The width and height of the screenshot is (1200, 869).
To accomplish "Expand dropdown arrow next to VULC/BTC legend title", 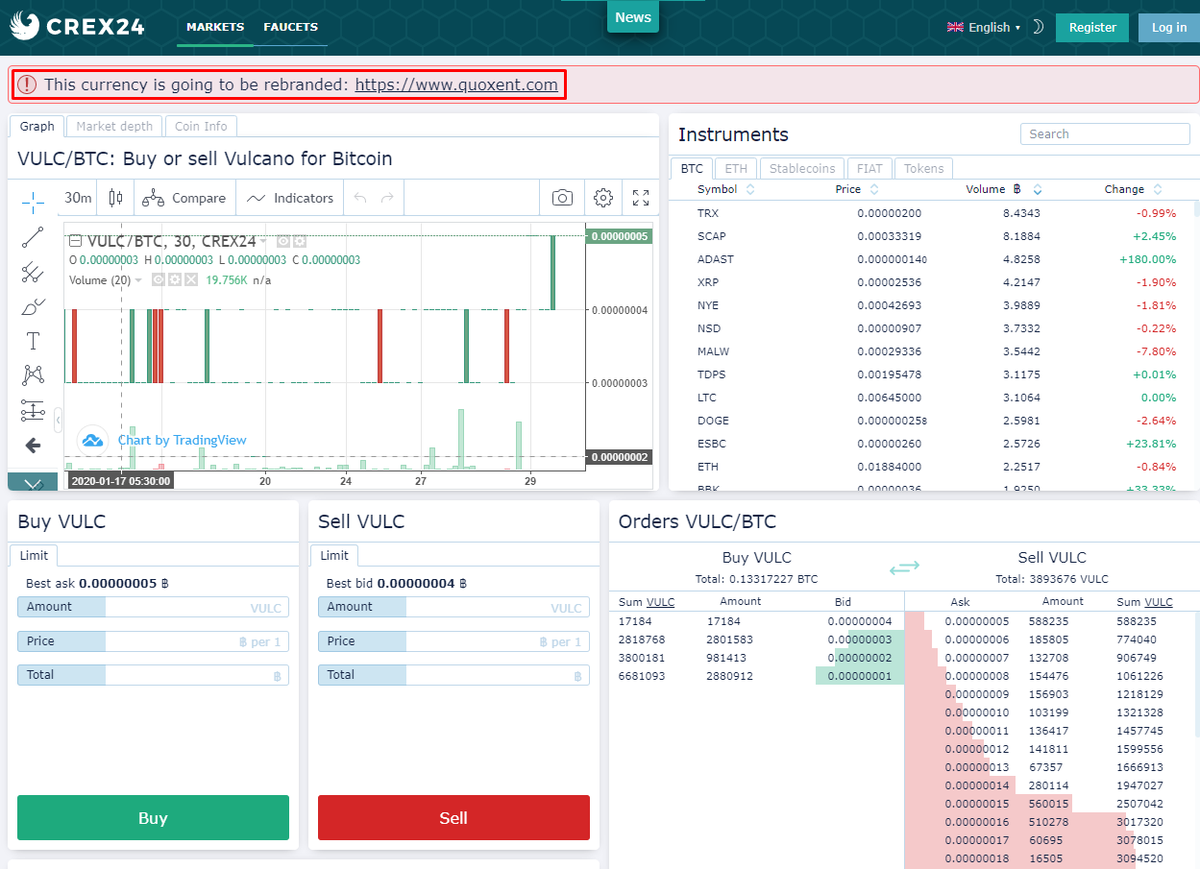I will coord(263,241).
